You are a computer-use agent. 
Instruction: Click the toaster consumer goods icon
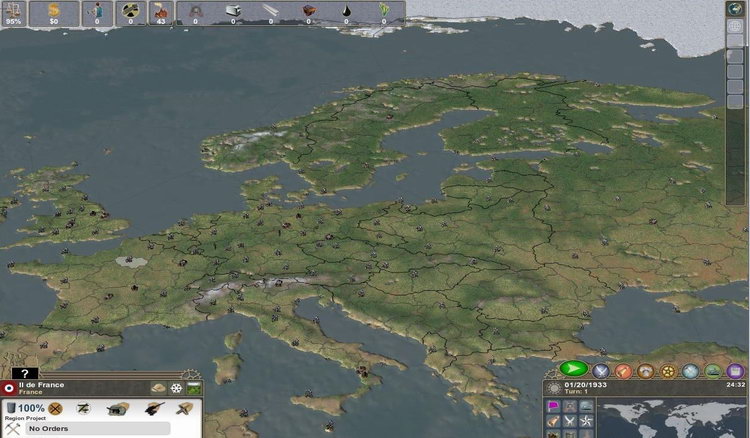233,12
